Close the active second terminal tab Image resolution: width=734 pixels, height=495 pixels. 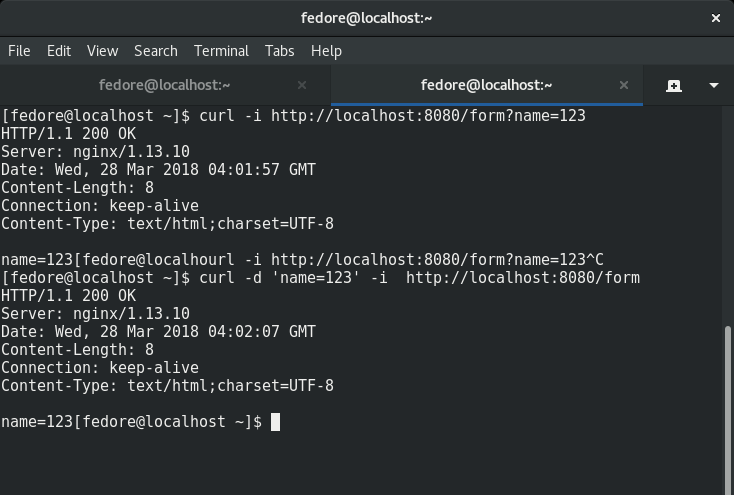[x=624, y=85]
